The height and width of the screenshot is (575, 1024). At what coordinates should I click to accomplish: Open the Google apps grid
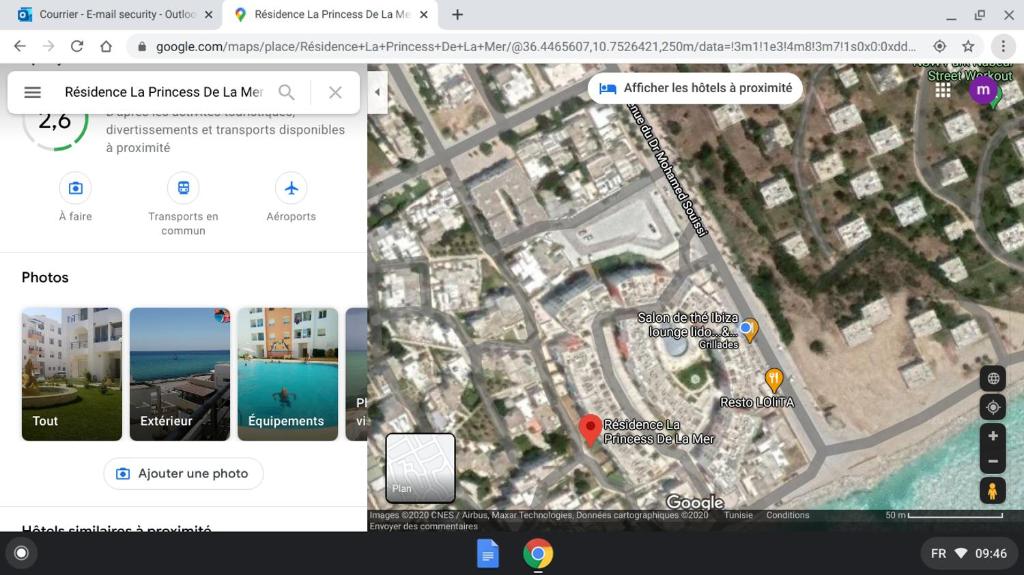tap(942, 90)
